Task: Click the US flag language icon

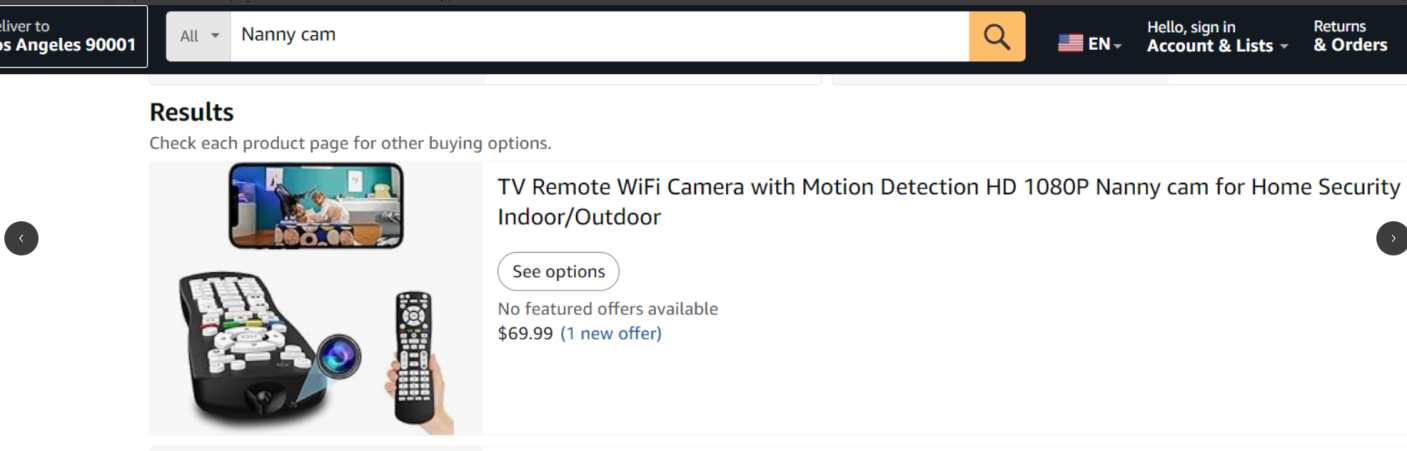Action: pyautogui.click(x=1070, y=43)
